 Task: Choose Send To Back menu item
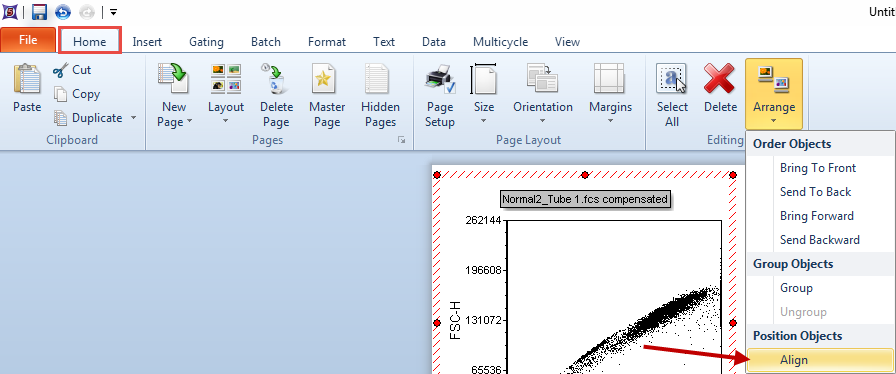click(x=821, y=192)
